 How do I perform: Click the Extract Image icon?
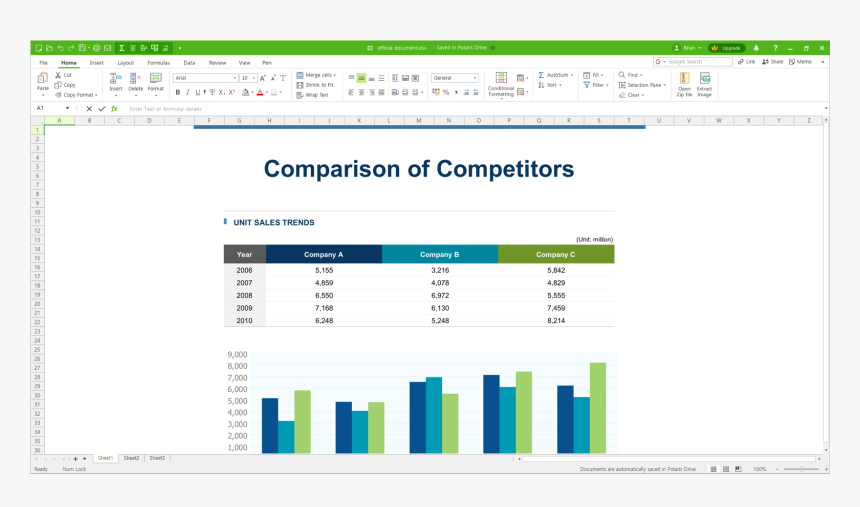[705, 79]
